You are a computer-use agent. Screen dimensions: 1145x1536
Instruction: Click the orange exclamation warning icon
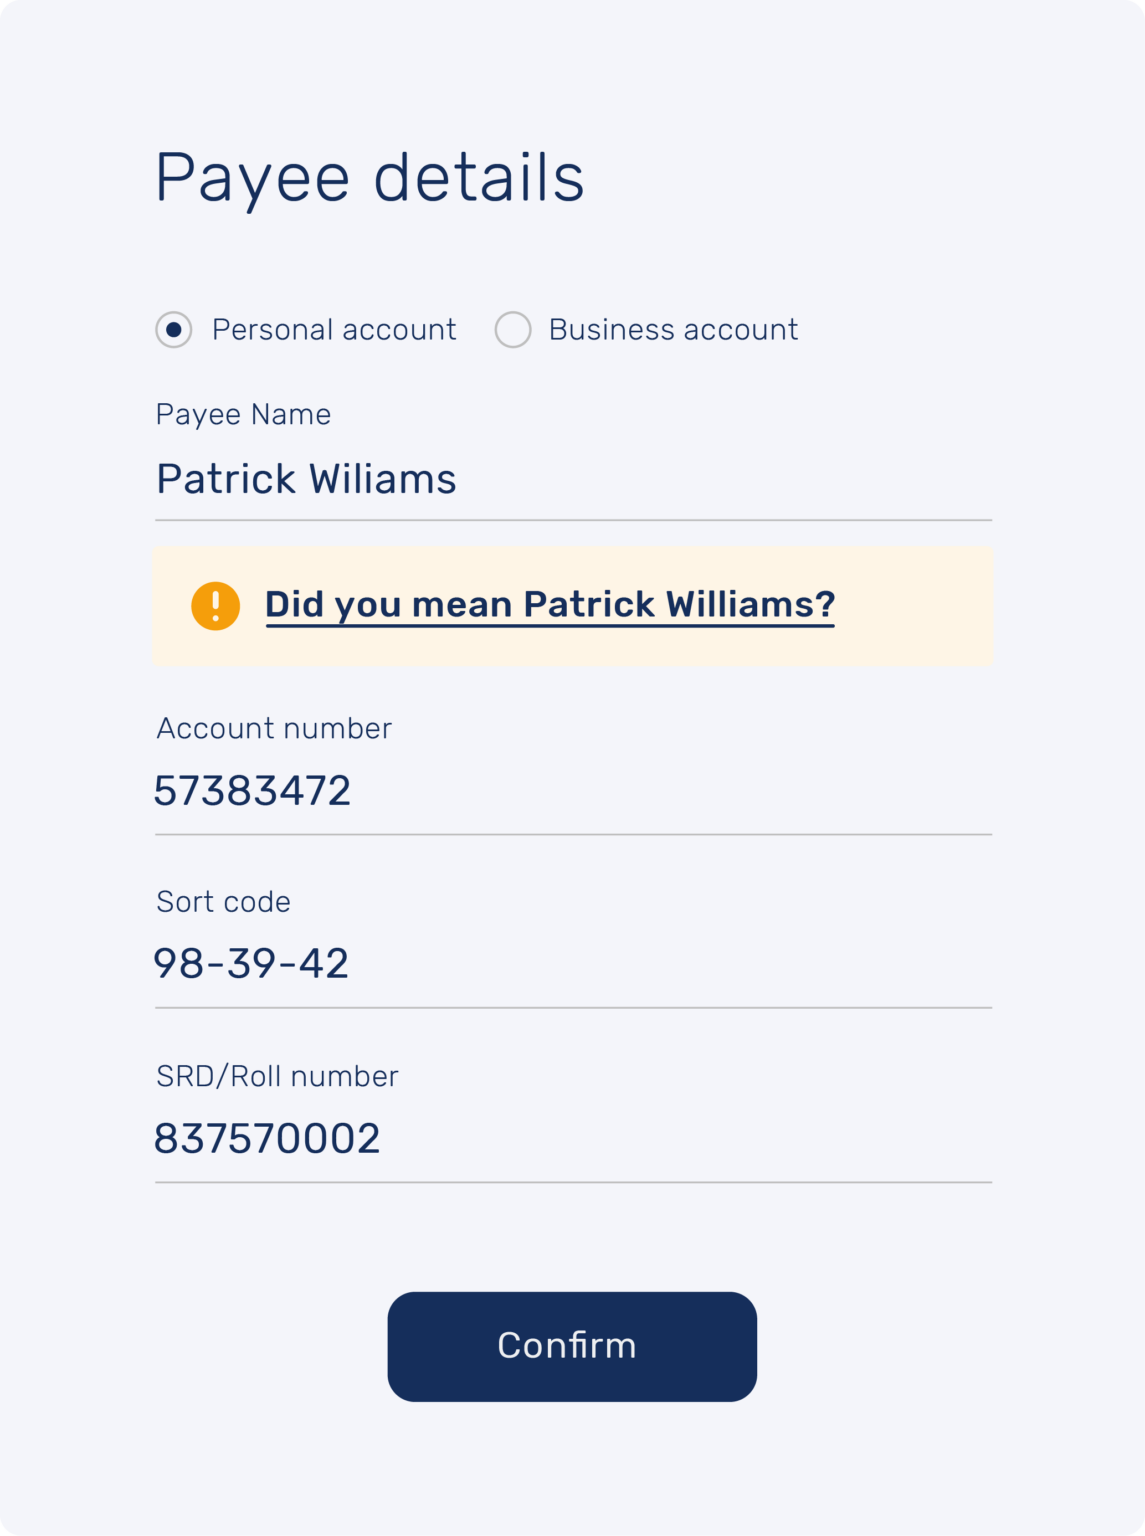click(x=216, y=606)
